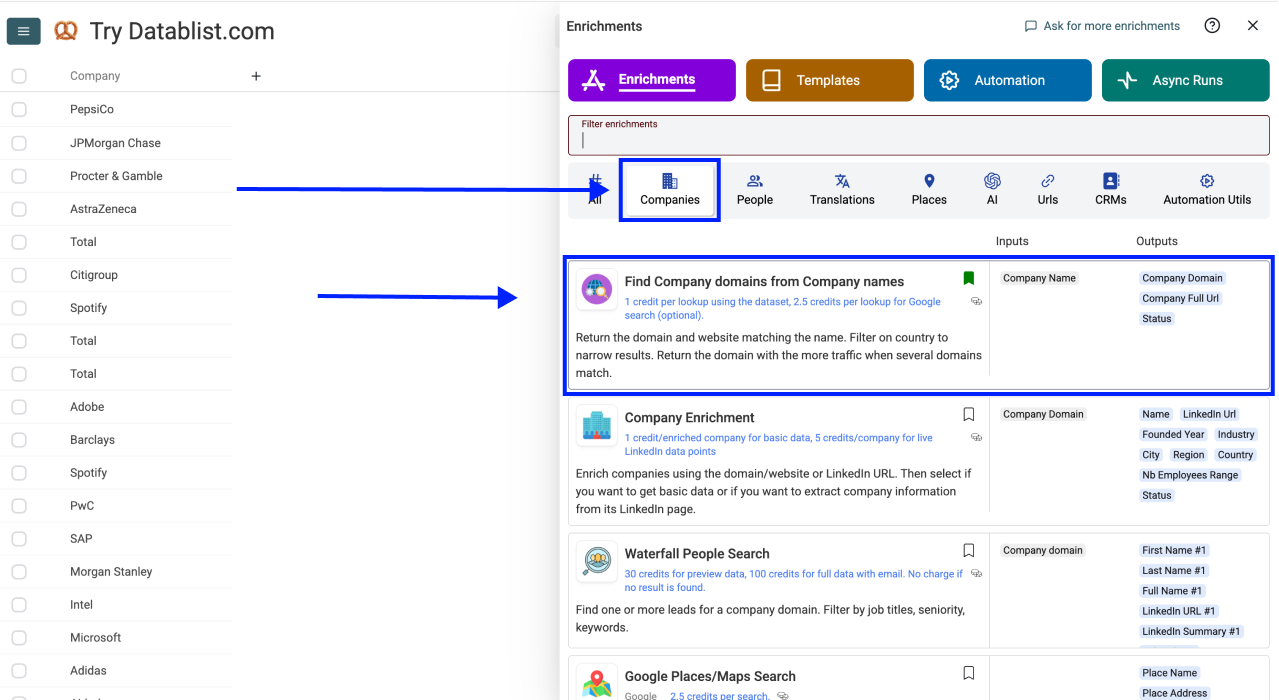Image resolution: width=1279 pixels, height=700 pixels.
Task: Filter enrichments by AI category
Action: (x=992, y=189)
